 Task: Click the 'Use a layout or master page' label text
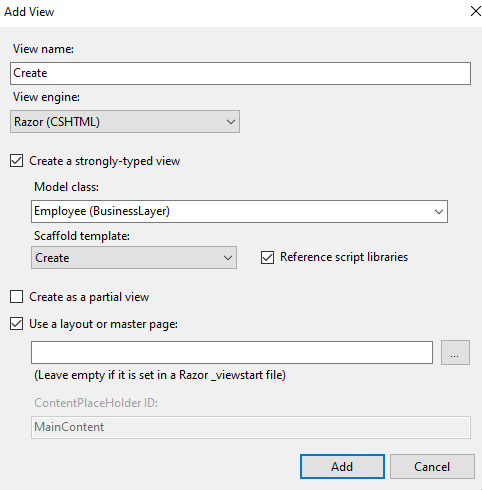(104, 324)
